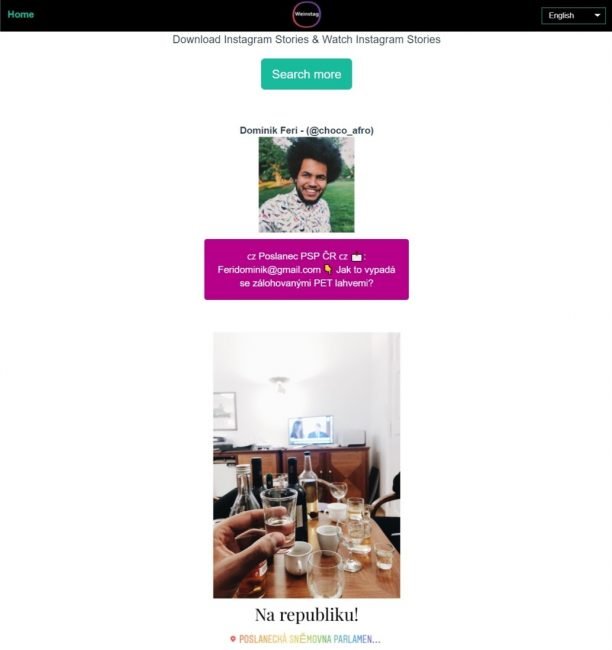
Task: Click the pointing-down hand emoji in bio
Action: pos(328,270)
